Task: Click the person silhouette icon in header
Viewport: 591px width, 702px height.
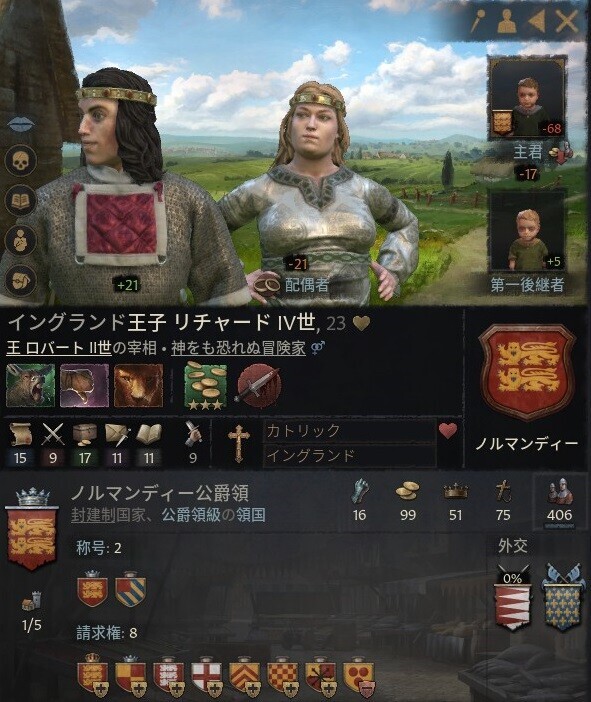Action: [507, 21]
